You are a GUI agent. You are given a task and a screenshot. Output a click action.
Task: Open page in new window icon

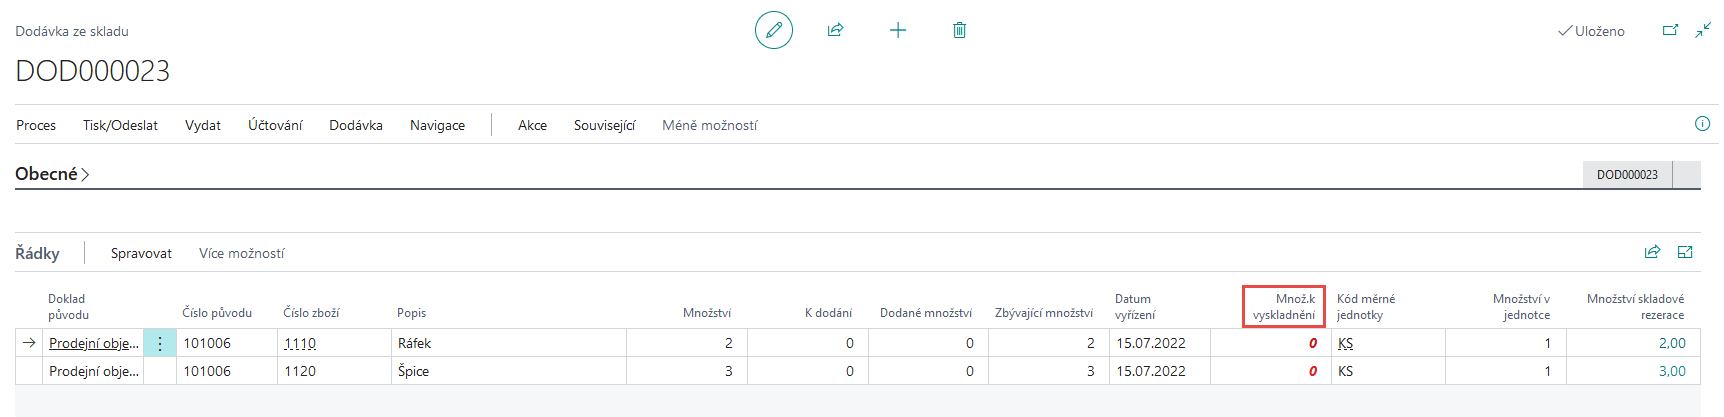pyautogui.click(x=1669, y=30)
